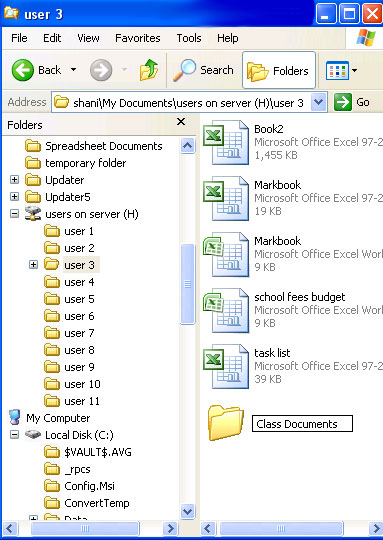Open the Search magnifier tool

click(203, 70)
